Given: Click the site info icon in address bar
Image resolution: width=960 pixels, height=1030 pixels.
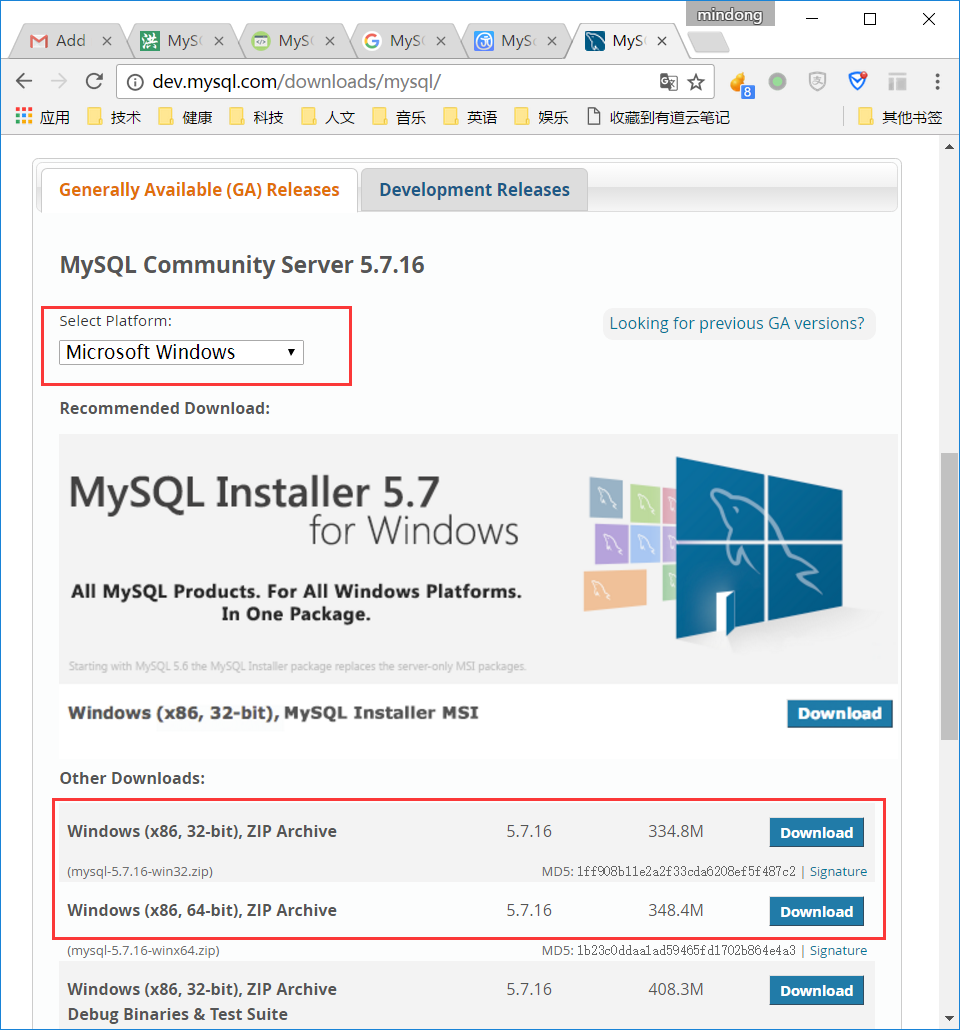Looking at the screenshot, I should tap(135, 82).
